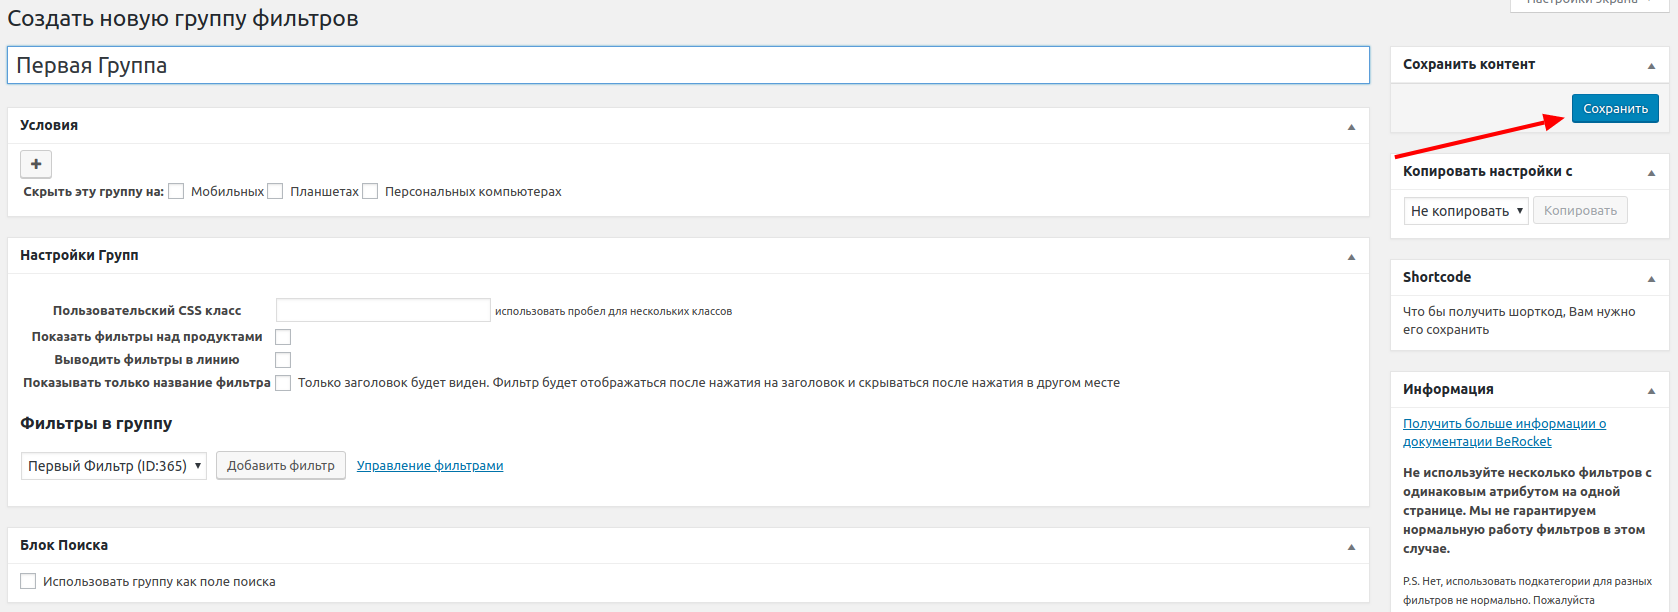Collapse the Shortcode panel arrow
Image resolution: width=1678 pixels, height=612 pixels.
click(1651, 279)
